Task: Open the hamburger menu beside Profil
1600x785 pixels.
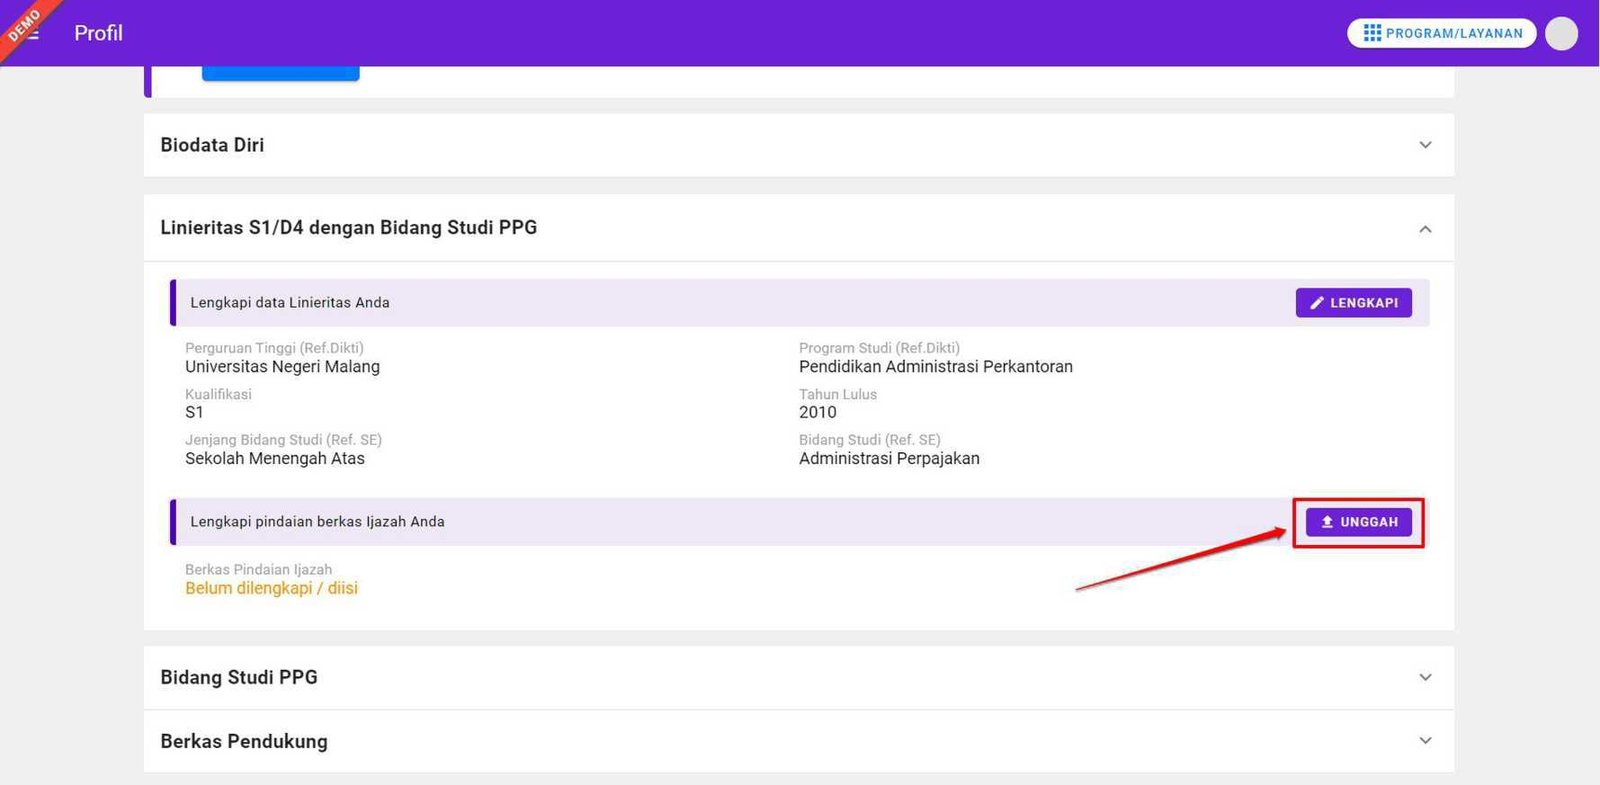Action: (x=32, y=33)
